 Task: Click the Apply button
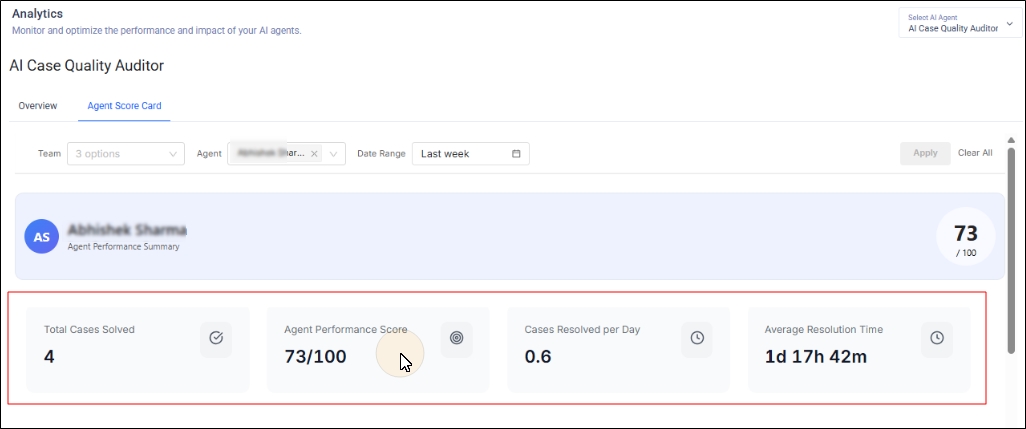925,153
